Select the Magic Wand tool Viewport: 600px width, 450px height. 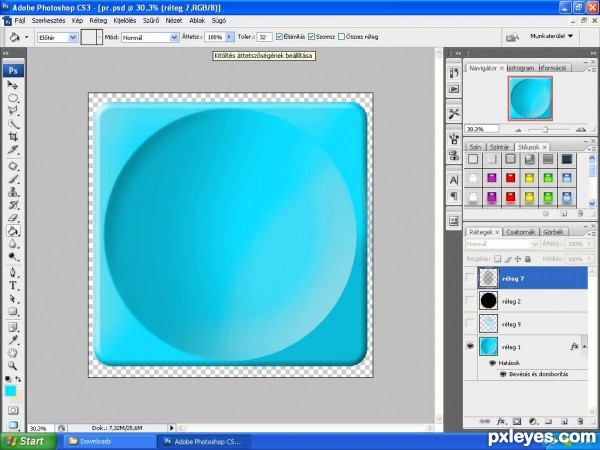pyautogui.click(x=13, y=124)
